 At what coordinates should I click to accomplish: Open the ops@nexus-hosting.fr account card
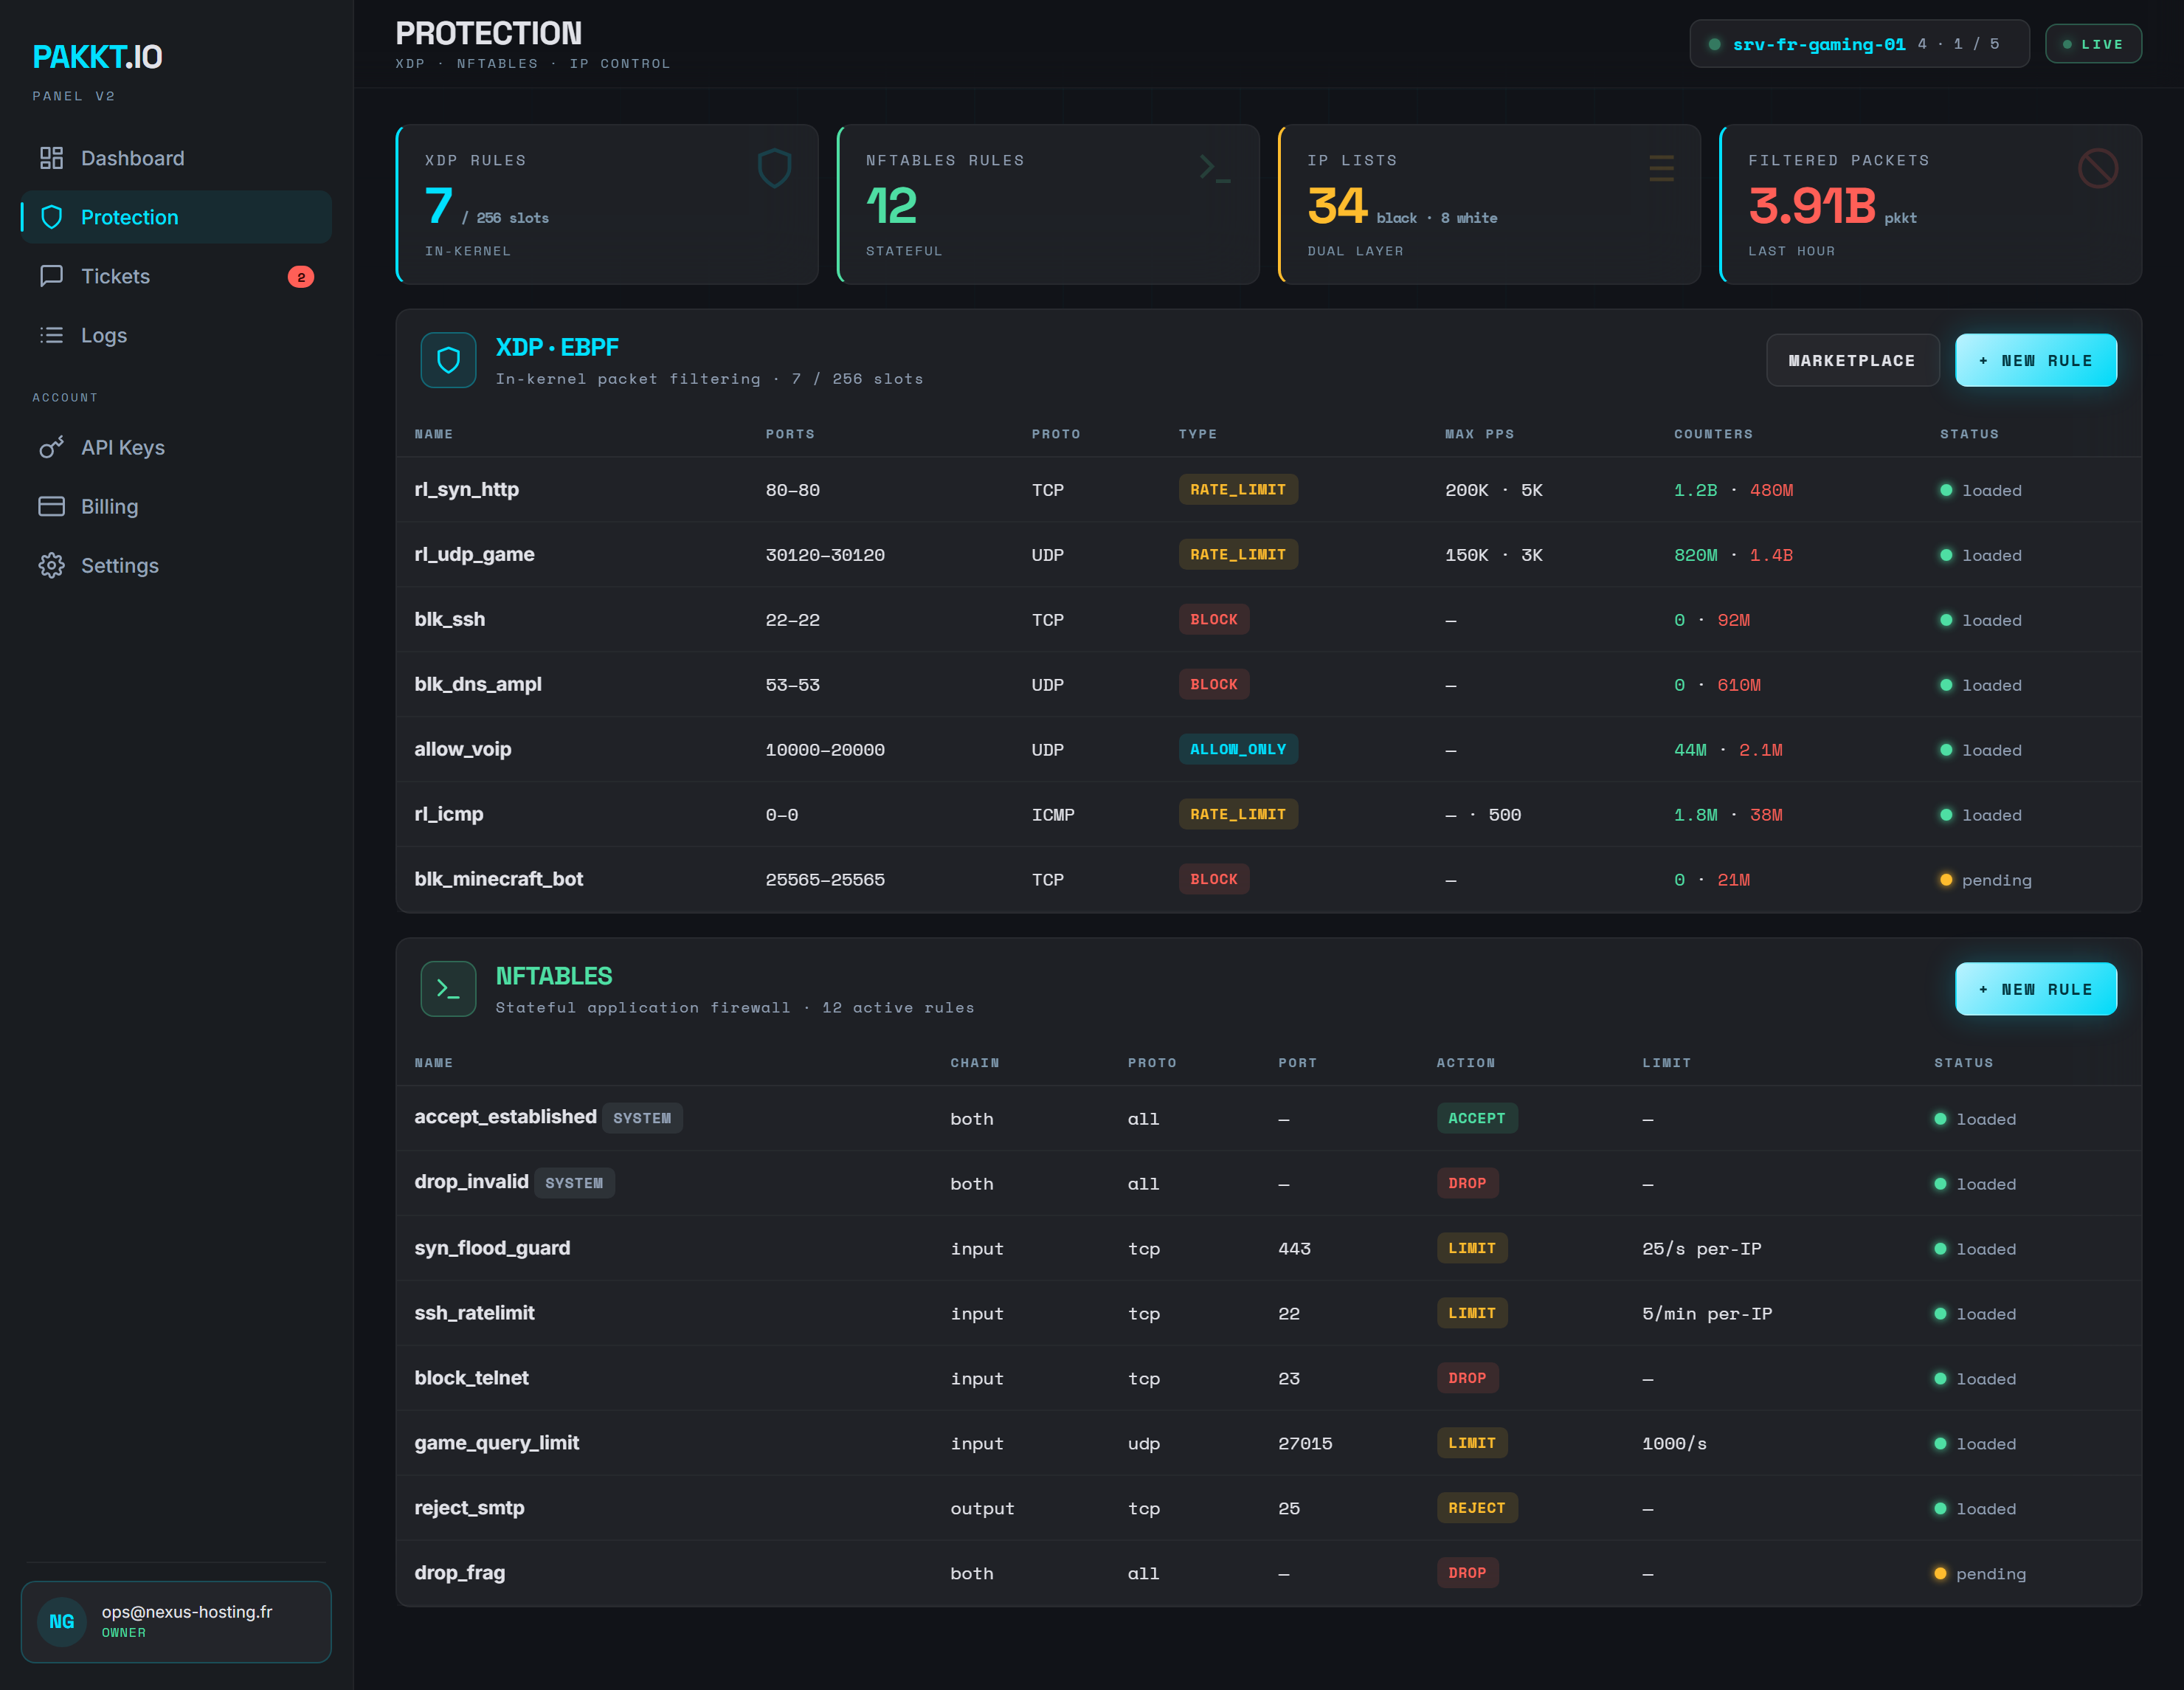[176, 1621]
